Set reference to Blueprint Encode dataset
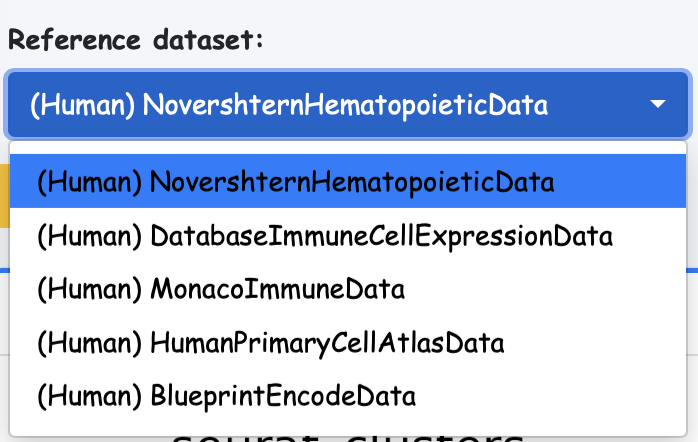This screenshot has height=442, width=698. [x=226, y=396]
